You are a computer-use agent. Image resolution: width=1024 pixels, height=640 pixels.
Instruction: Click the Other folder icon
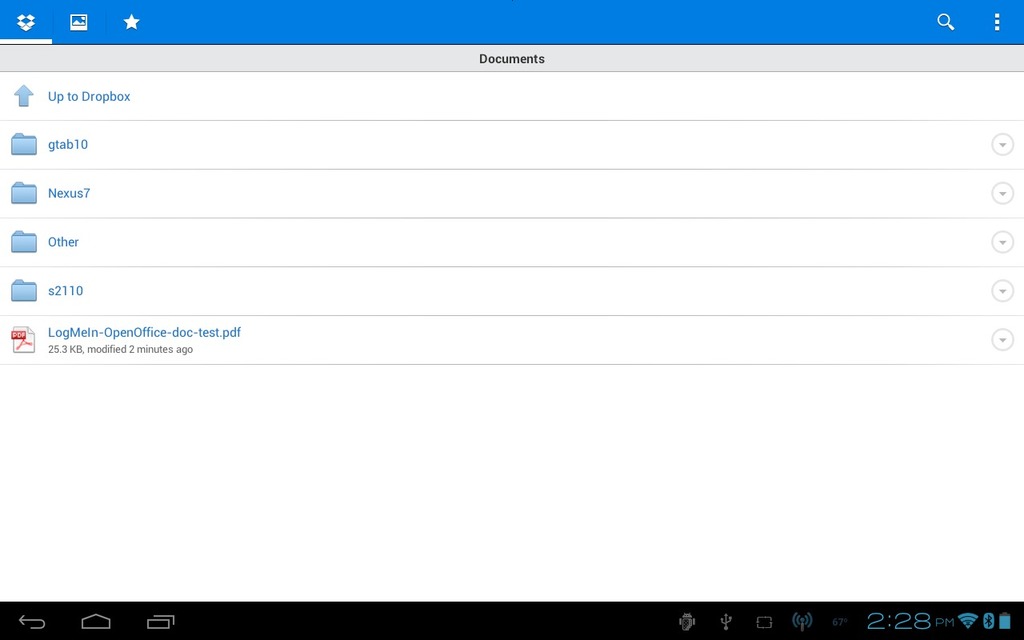tap(24, 242)
